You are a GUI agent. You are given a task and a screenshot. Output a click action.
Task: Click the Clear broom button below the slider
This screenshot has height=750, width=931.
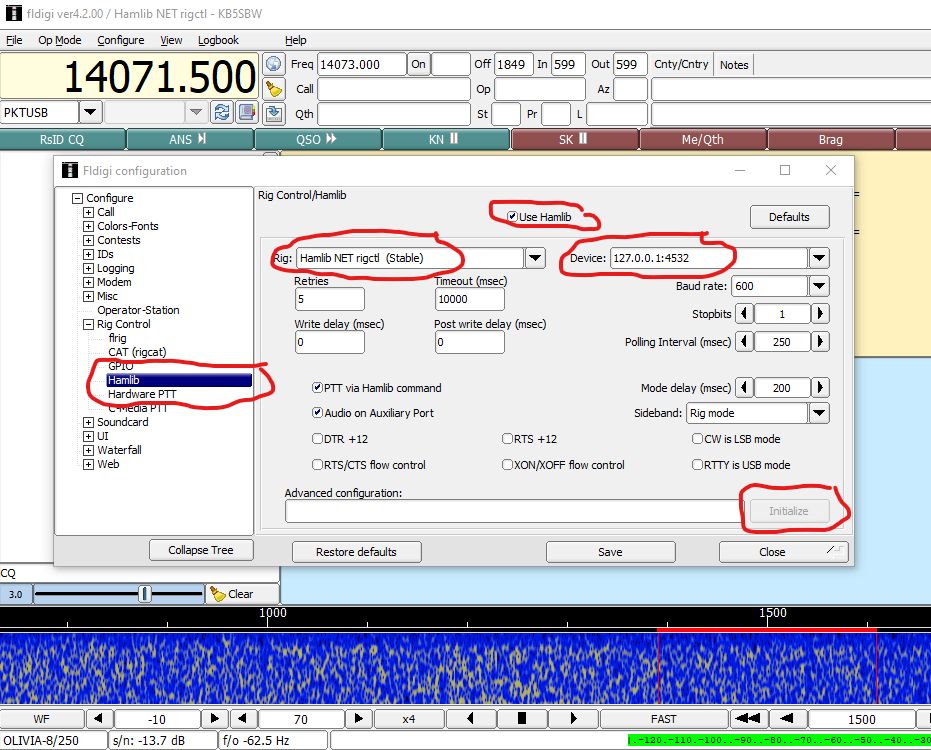[x=242, y=594]
